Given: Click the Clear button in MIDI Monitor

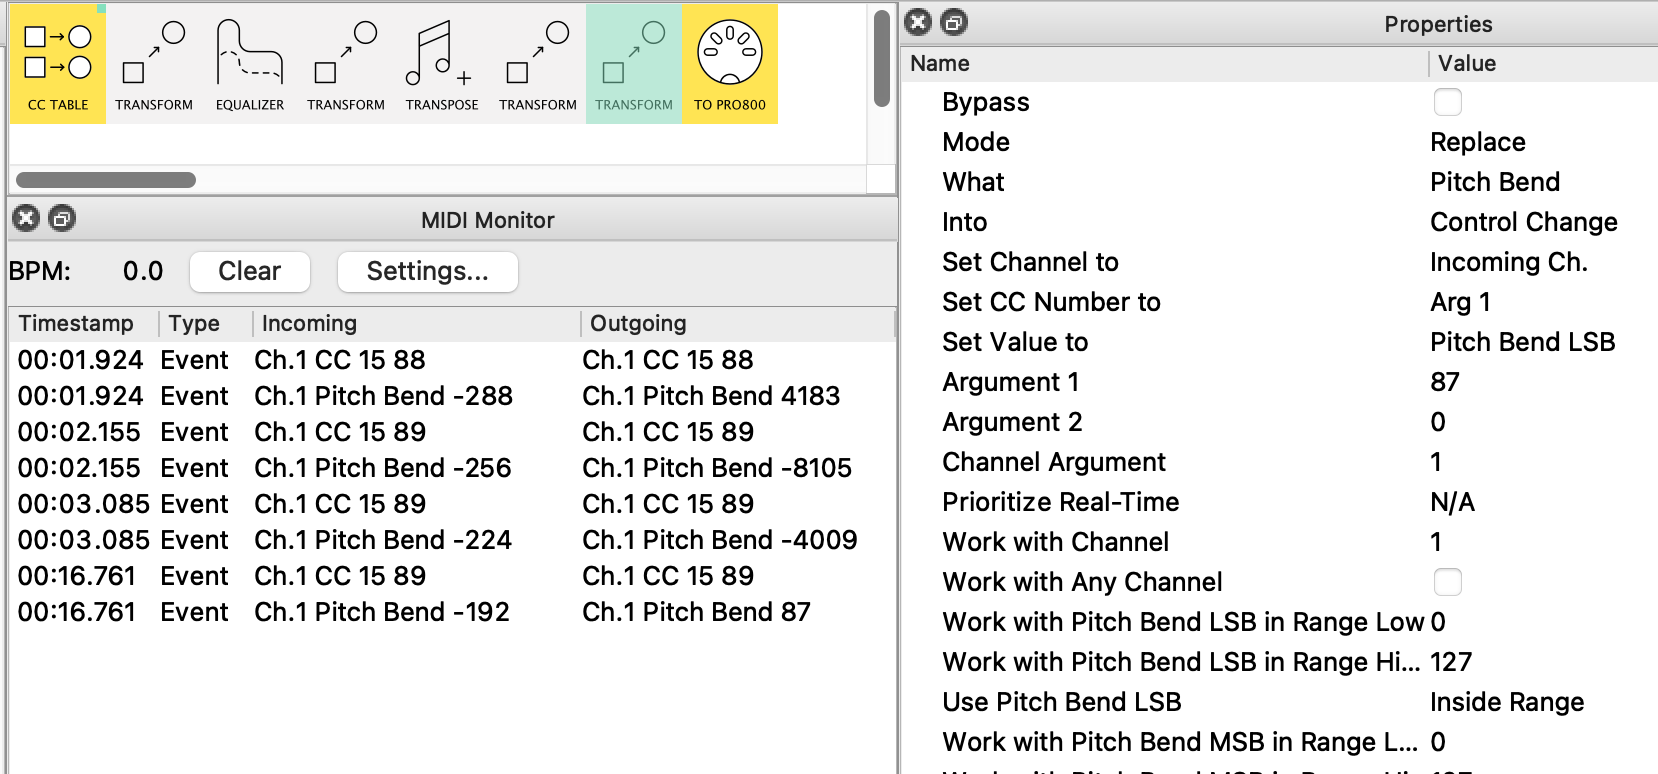Looking at the screenshot, I should pos(249,271).
